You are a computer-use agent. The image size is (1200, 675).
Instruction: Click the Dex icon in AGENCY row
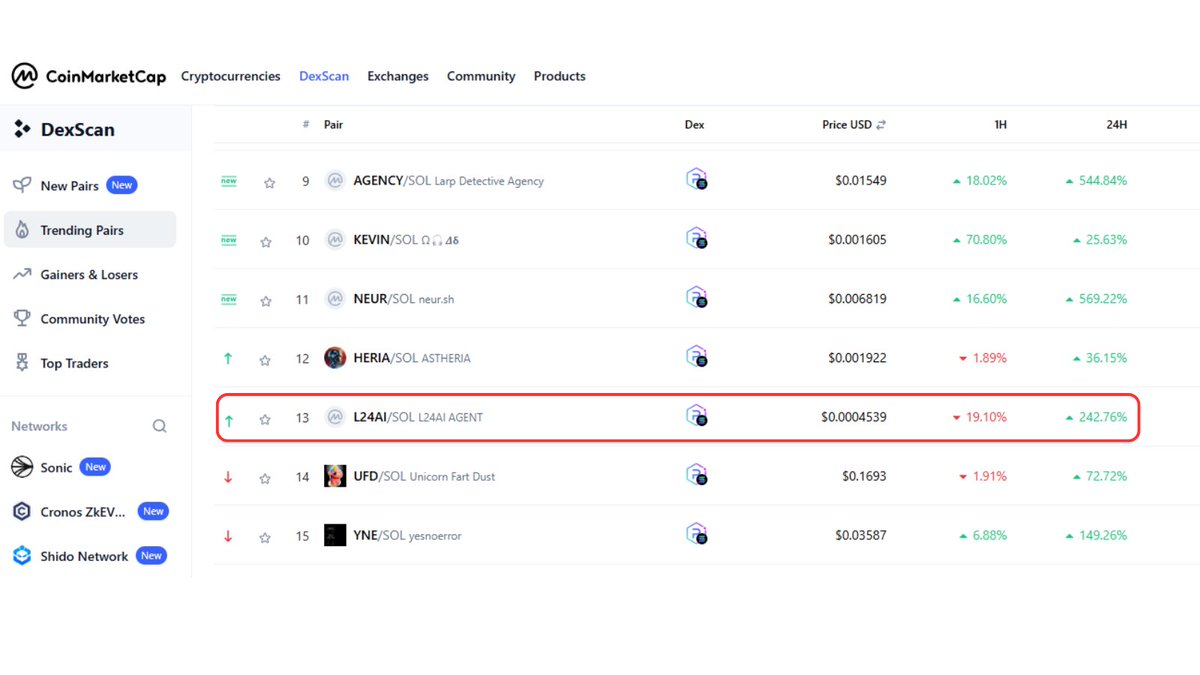pos(696,180)
